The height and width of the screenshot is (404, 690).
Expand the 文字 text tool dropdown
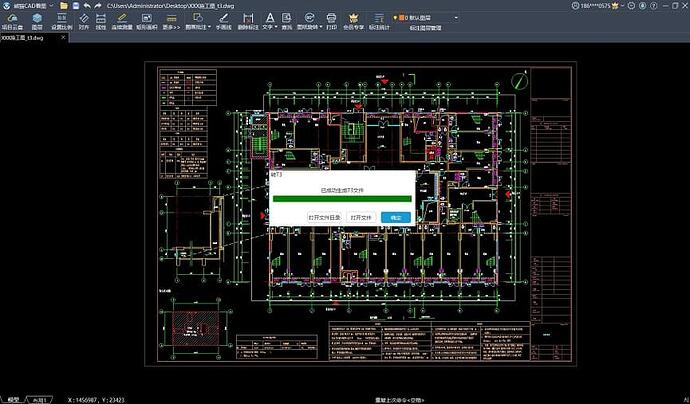[269, 21]
